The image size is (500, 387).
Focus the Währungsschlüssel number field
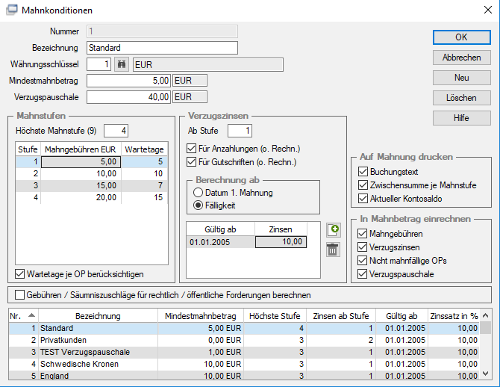click(99, 64)
